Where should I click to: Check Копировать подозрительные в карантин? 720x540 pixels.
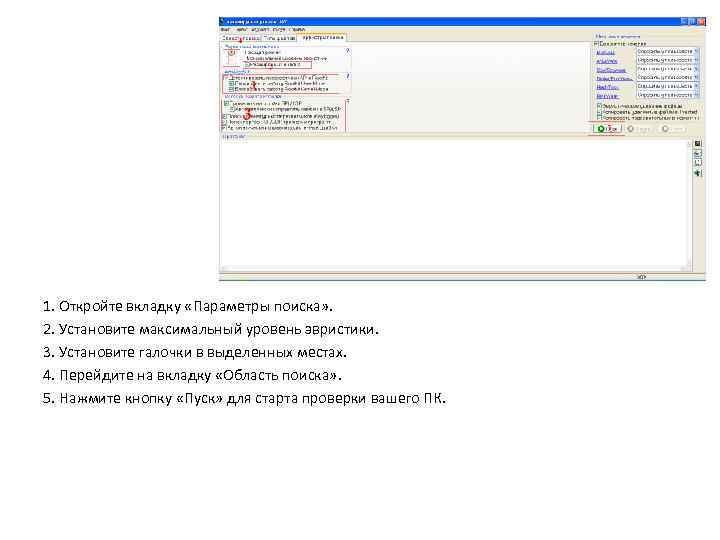coord(599,118)
